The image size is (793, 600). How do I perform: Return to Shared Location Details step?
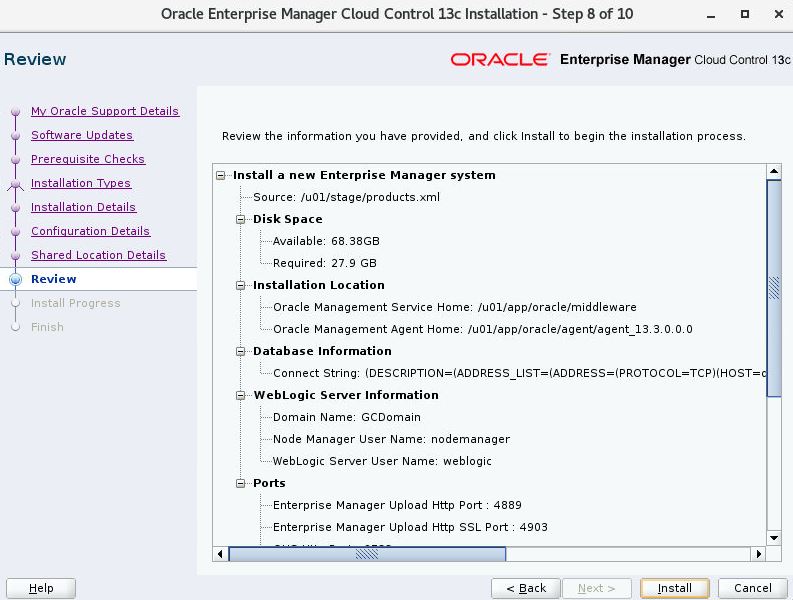98,255
